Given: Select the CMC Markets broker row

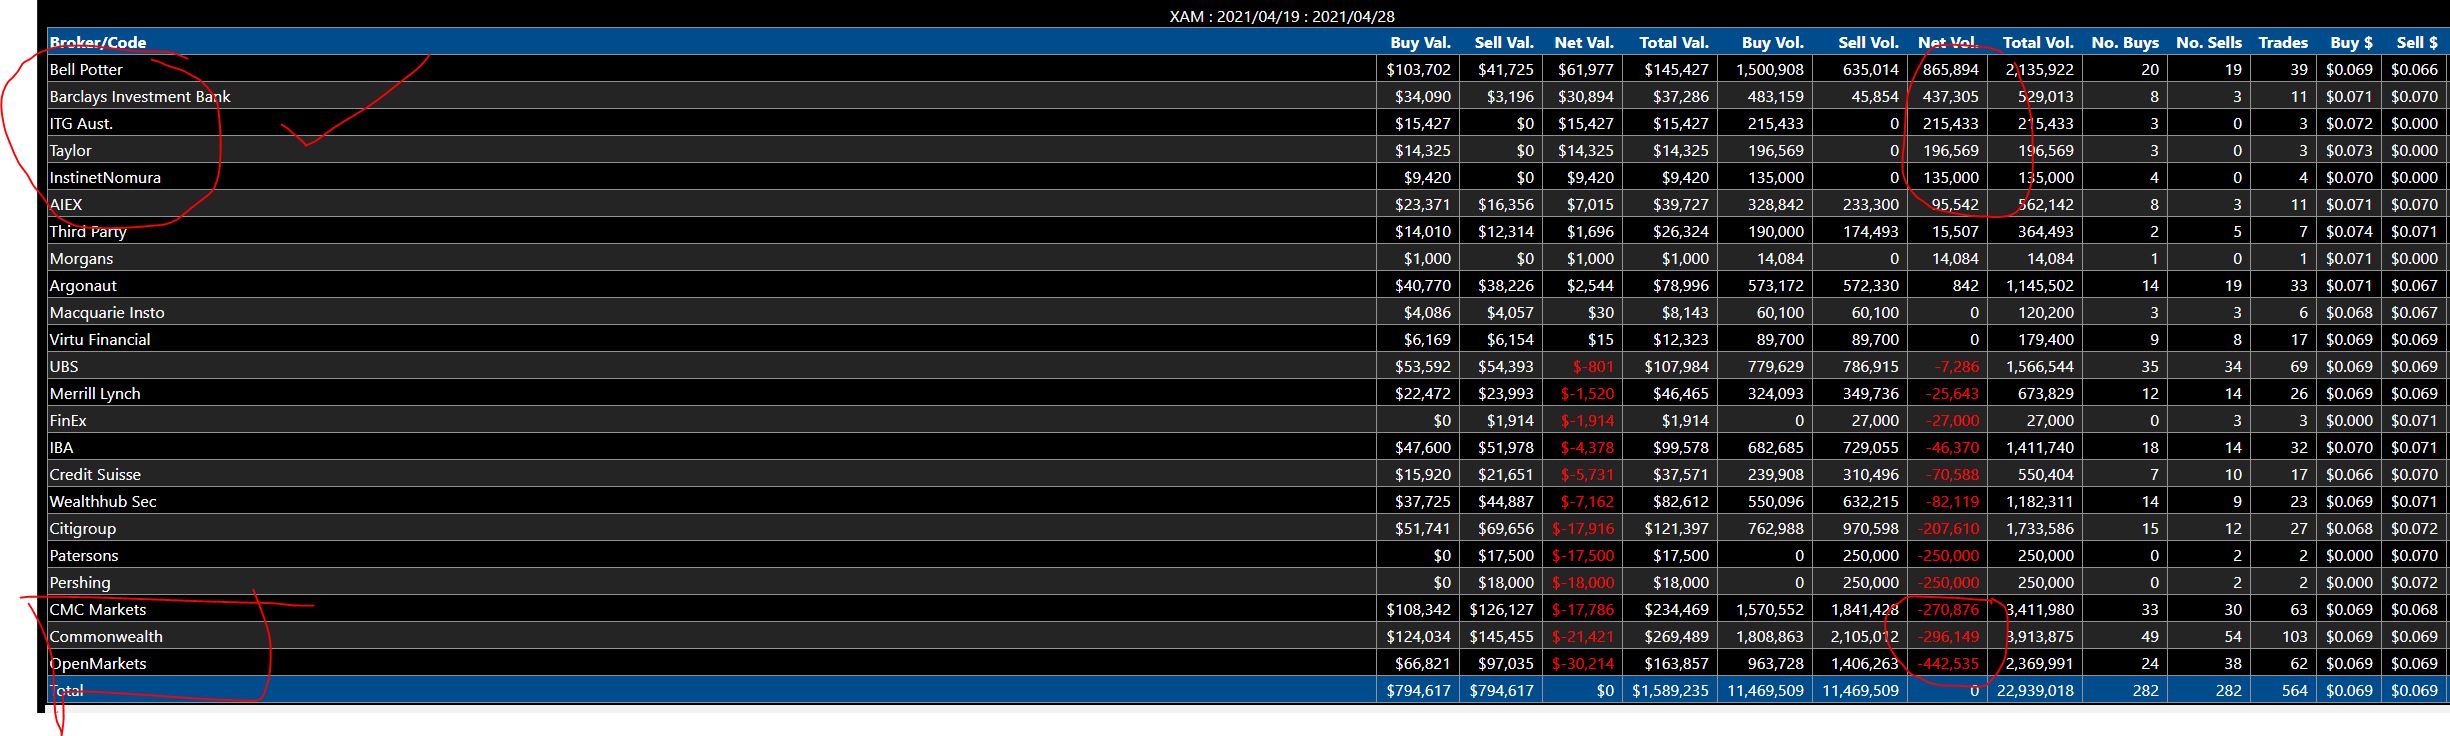Looking at the screenshot, I should [1245, 609].
